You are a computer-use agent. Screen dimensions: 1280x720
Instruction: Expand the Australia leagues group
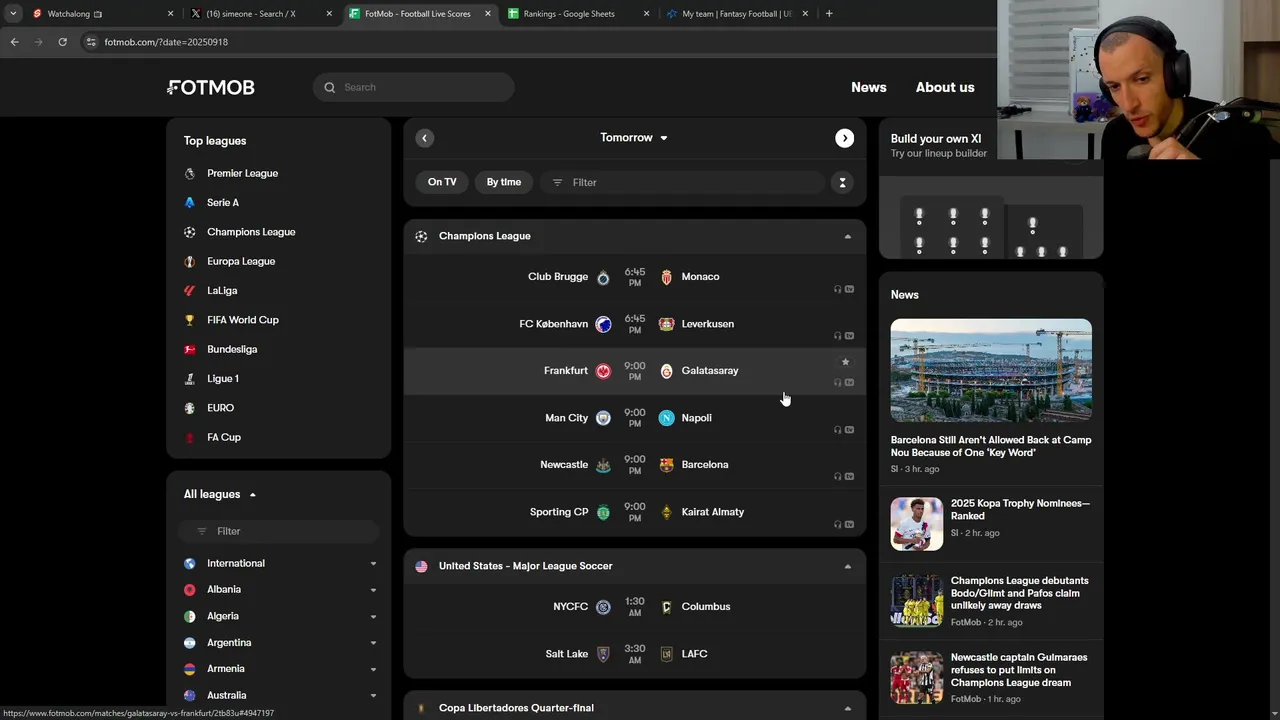pyautogui.click(x=373, y=696)
